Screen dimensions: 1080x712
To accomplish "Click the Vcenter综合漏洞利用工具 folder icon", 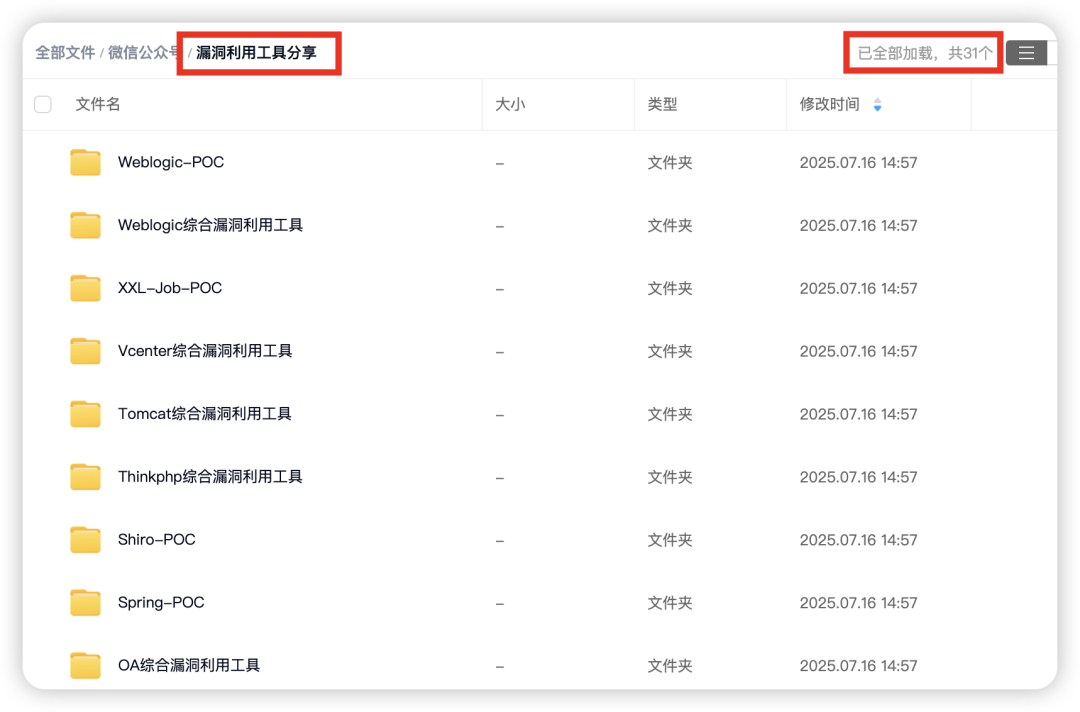I will click(x=85, y=351).
